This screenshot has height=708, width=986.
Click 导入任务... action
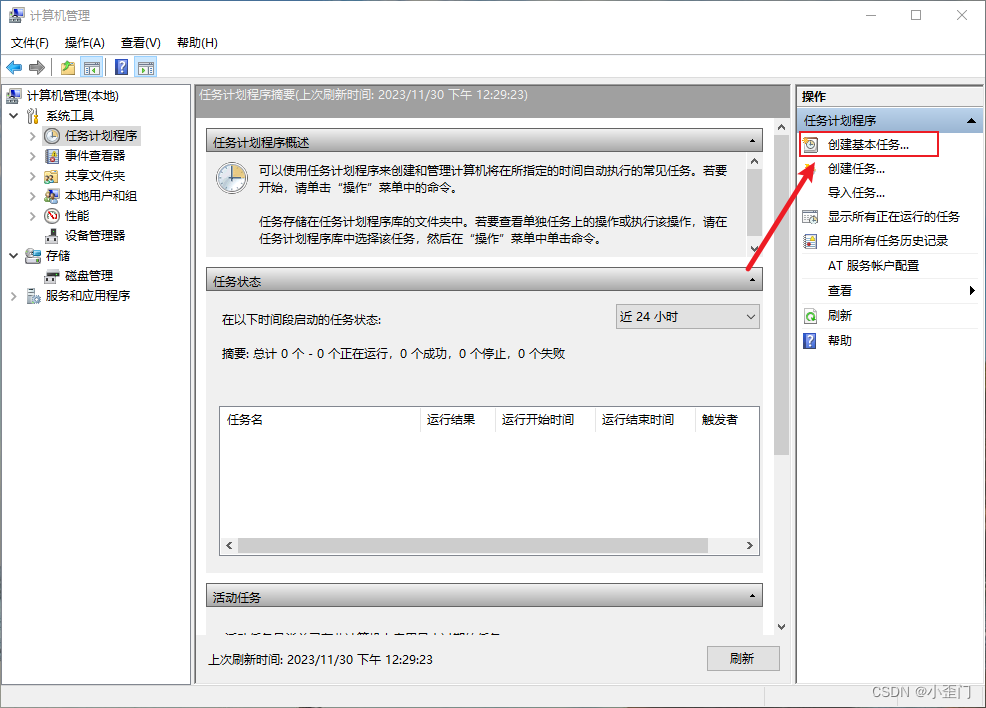[856, 193]
